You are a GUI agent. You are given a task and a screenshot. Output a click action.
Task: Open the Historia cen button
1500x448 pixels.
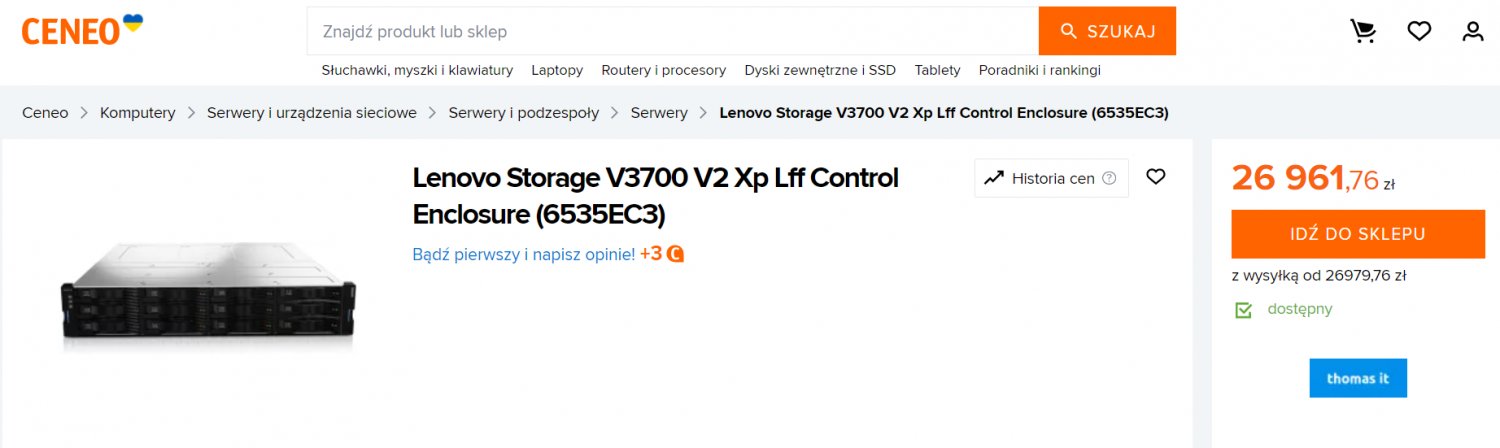(1052, 178)
